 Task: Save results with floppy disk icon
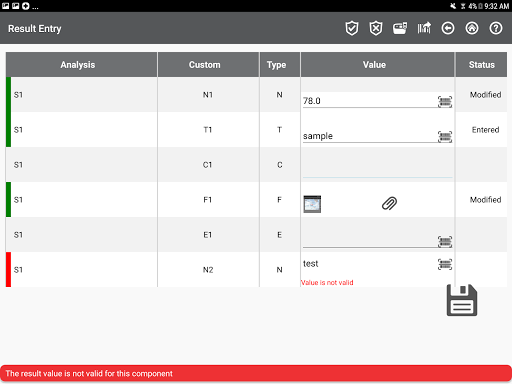462,300
